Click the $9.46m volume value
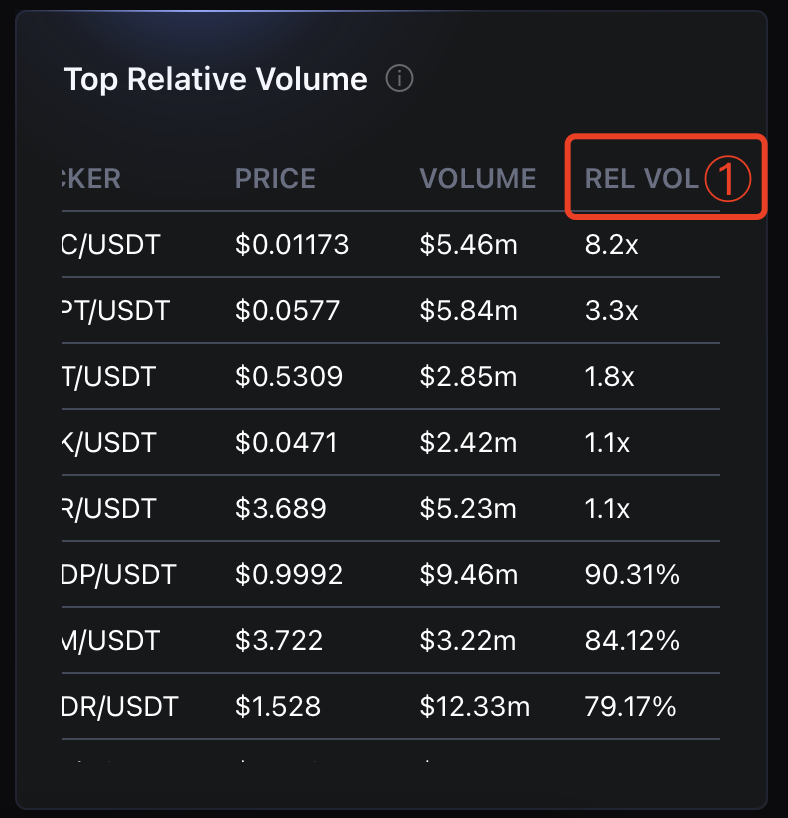This screenshot has width=788, height=818. [469, 574]
